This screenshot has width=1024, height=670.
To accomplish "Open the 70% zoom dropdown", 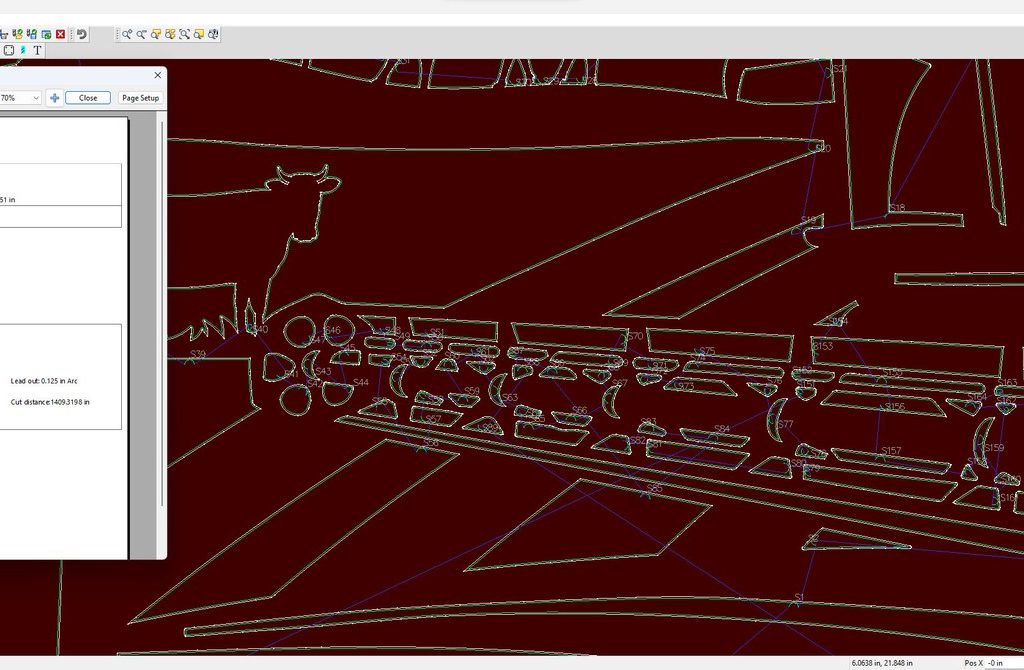I will (35, 98).
